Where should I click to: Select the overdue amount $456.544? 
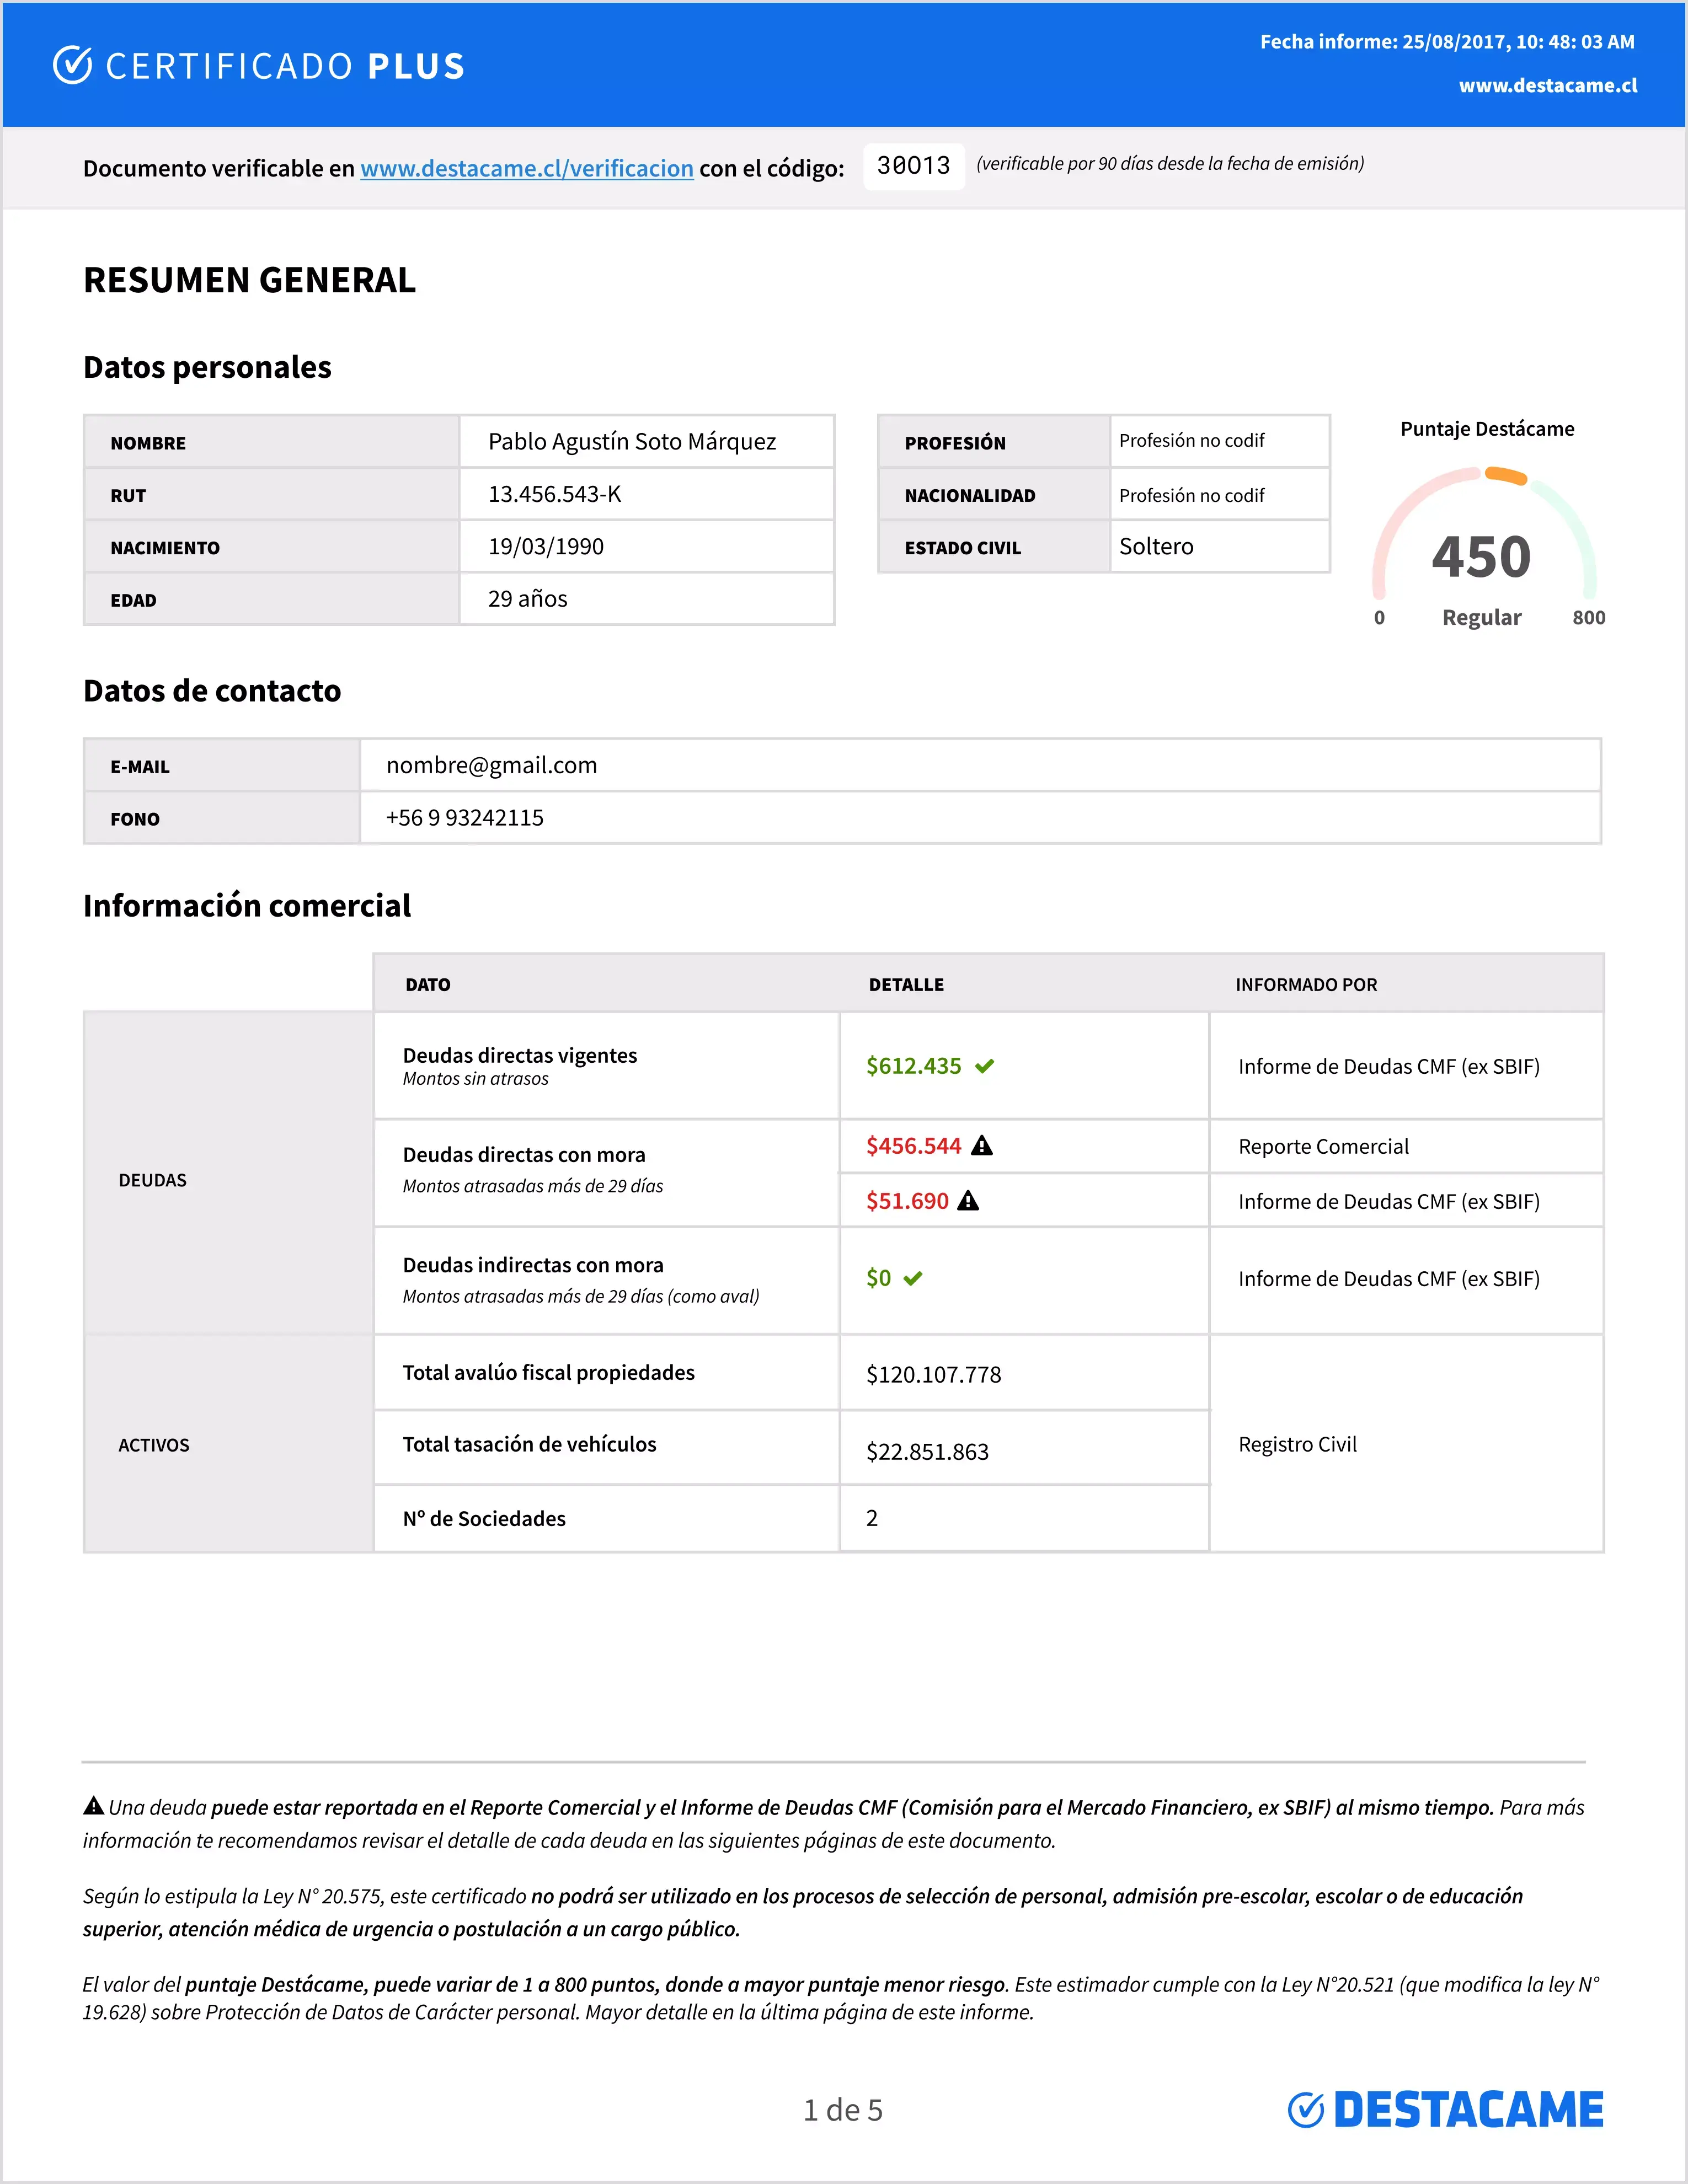tap(914, 1146)
